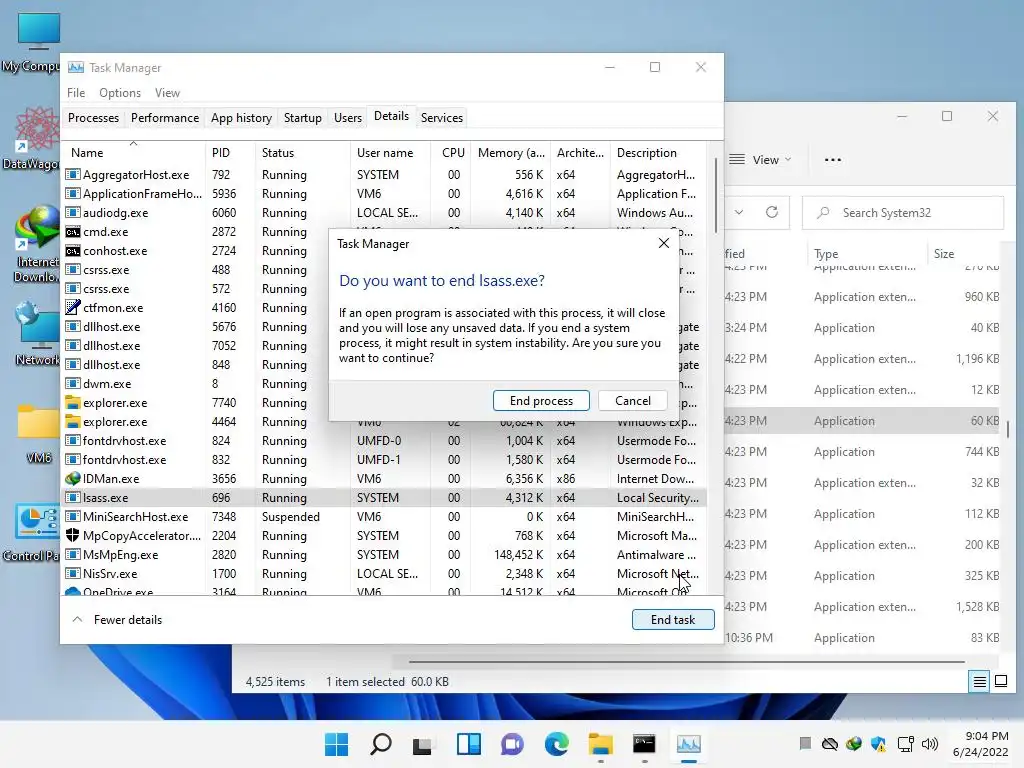1024x768 pixels.
Task: Select the audiodg.exe process row
Action: point(385,212)
